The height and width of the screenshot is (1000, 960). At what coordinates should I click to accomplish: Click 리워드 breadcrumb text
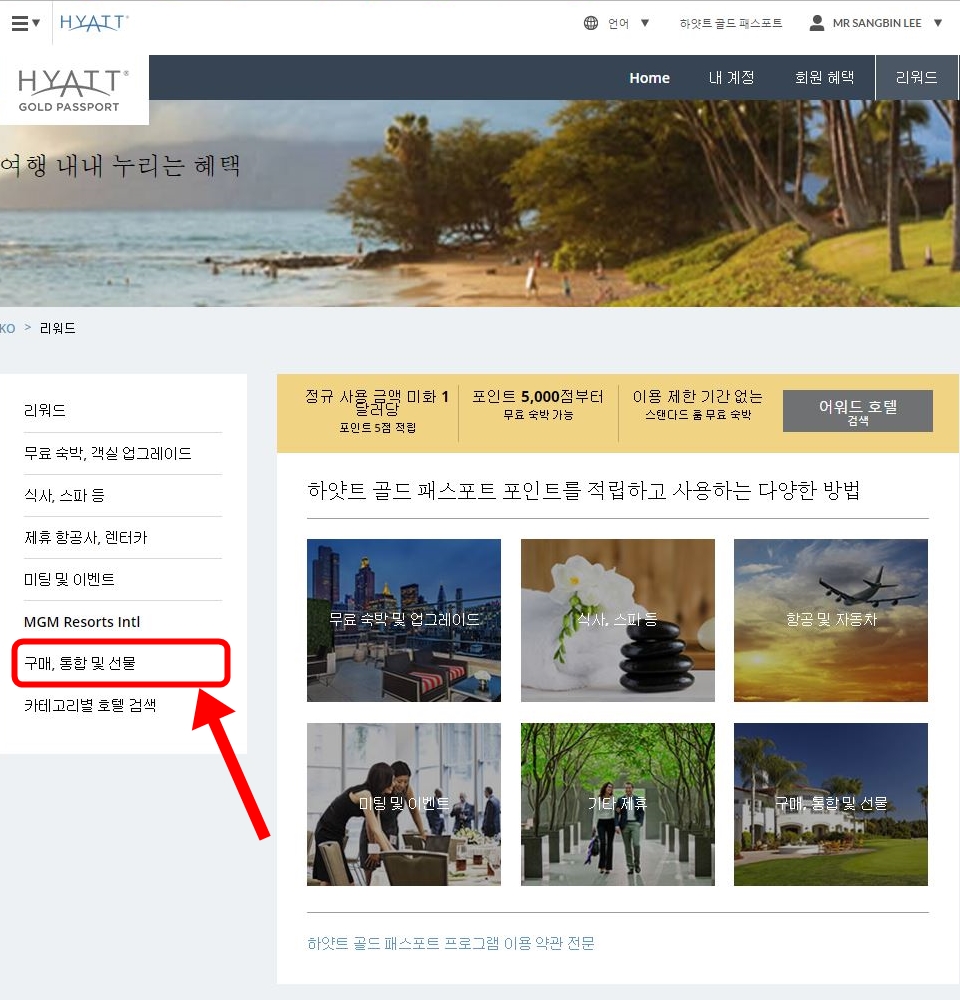tap(57, 328)
